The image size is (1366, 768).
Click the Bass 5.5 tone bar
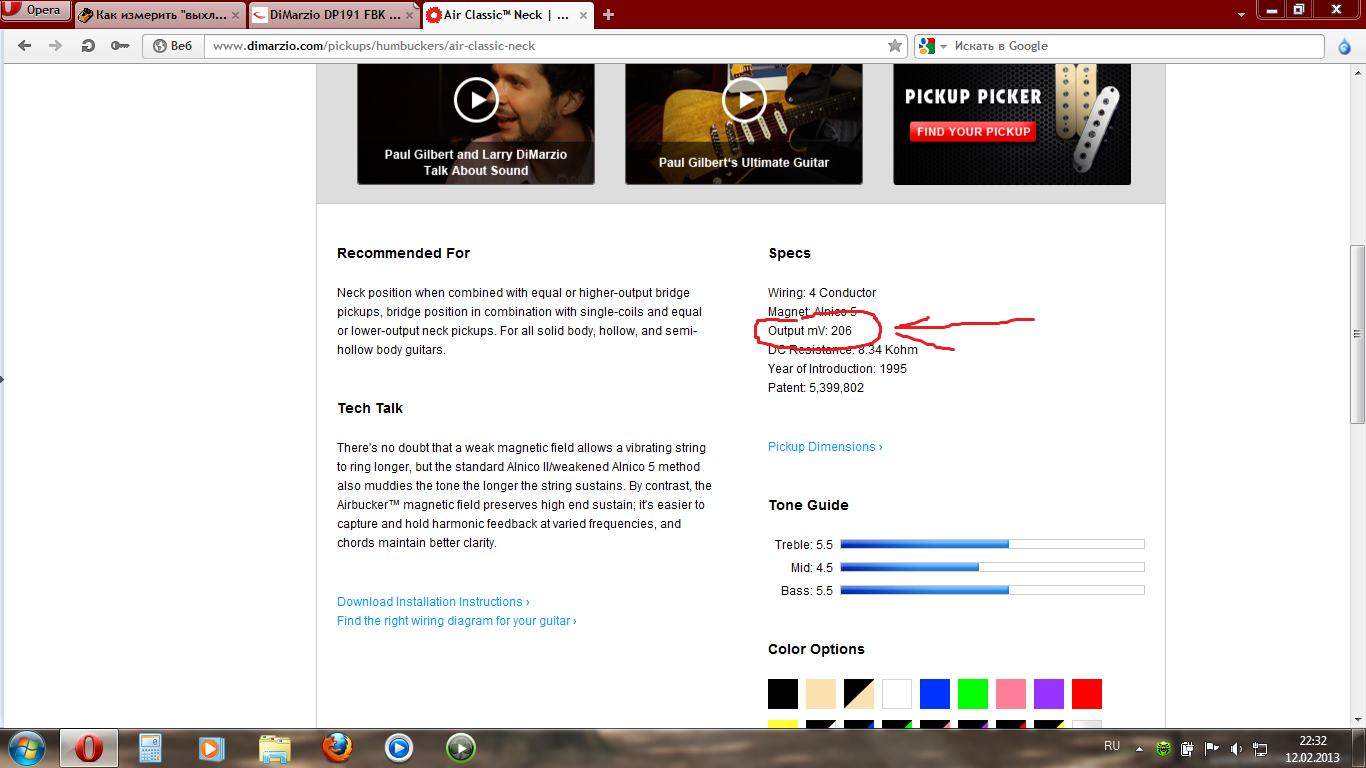[992, 590]
